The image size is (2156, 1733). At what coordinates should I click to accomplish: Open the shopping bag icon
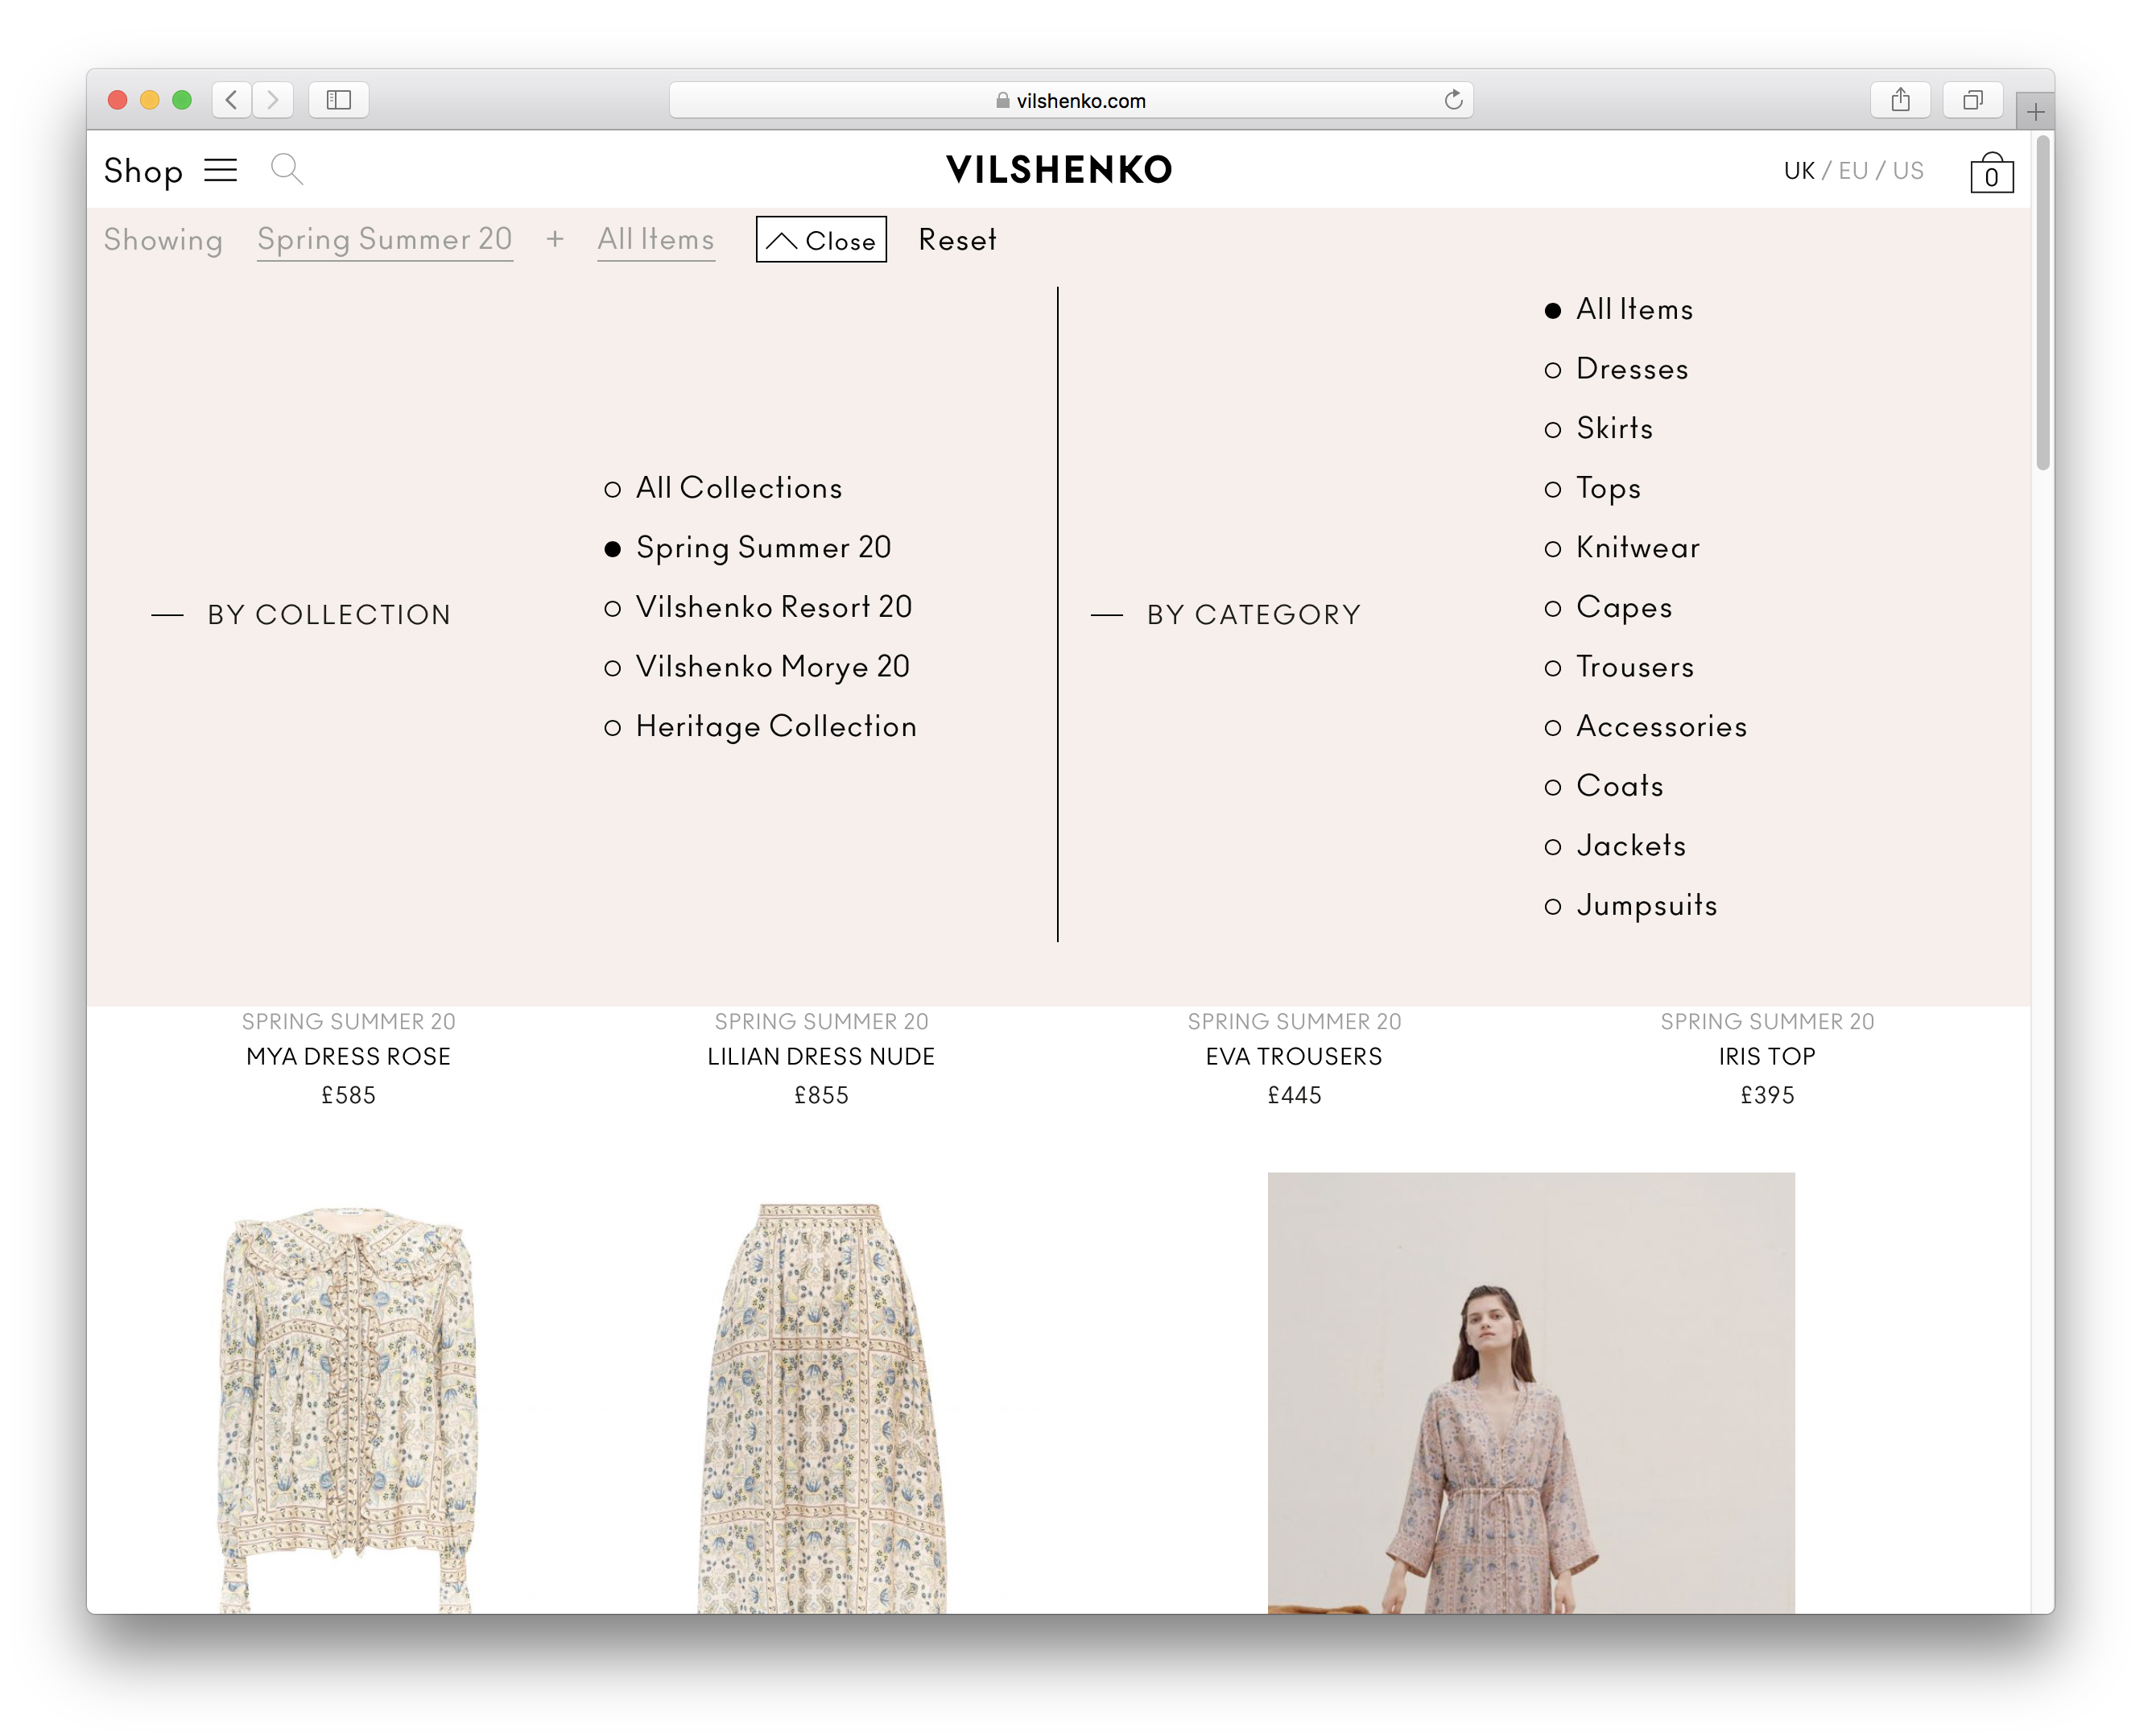[1990, 173]
